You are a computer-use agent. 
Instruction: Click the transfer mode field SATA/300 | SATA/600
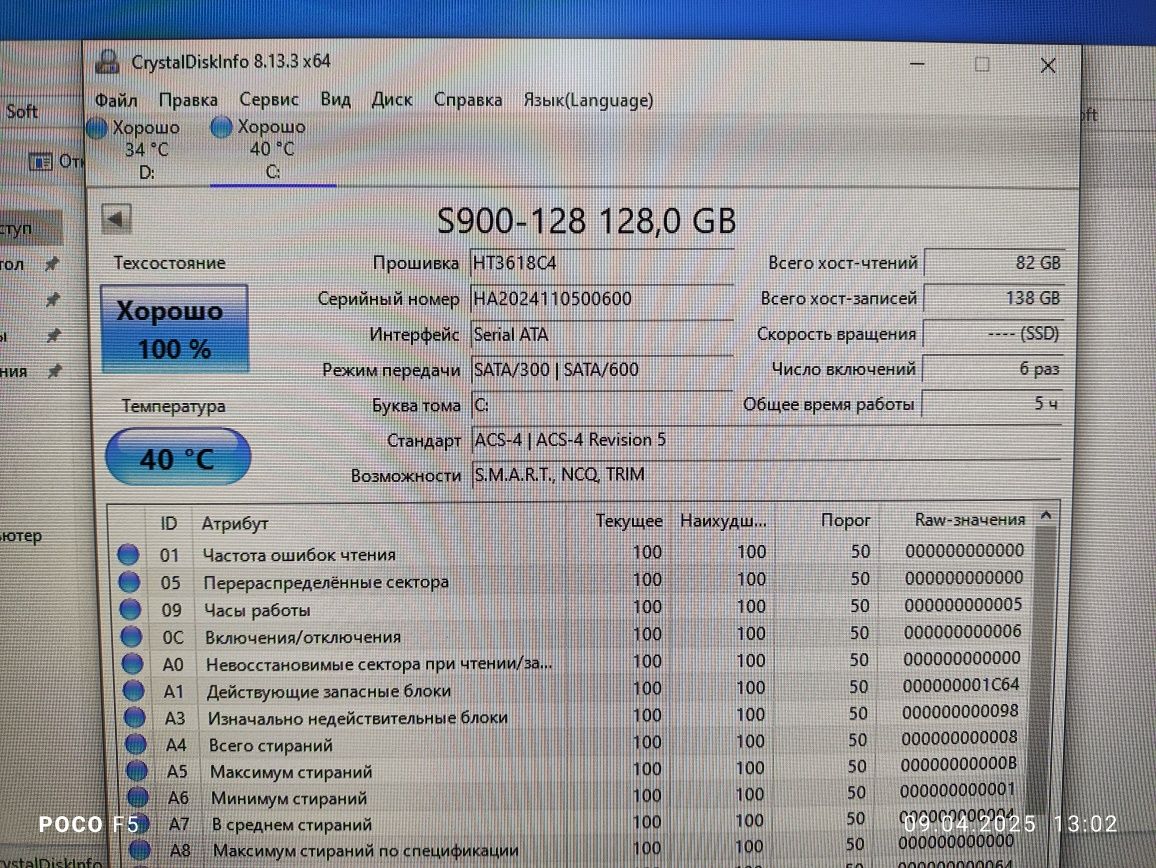(602, 369)
